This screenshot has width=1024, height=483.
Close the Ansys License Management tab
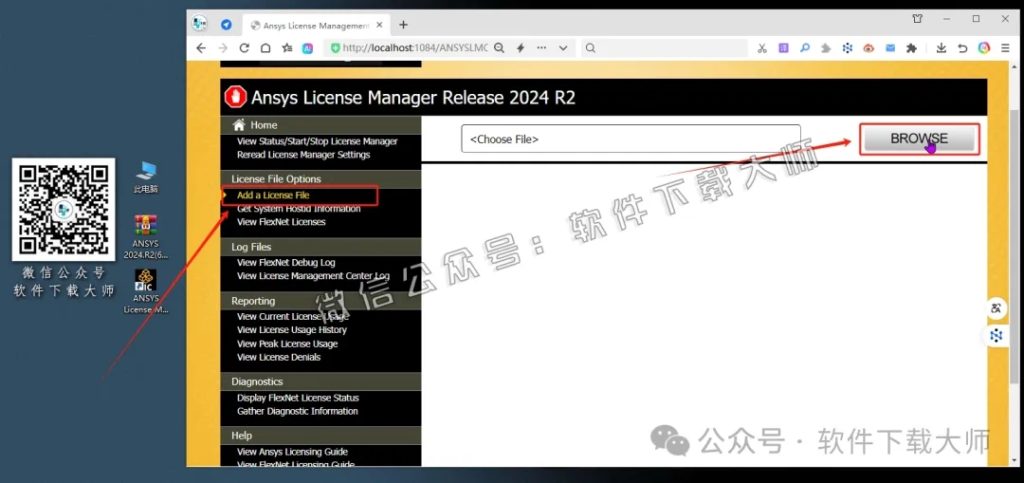(x=379, y=25)
